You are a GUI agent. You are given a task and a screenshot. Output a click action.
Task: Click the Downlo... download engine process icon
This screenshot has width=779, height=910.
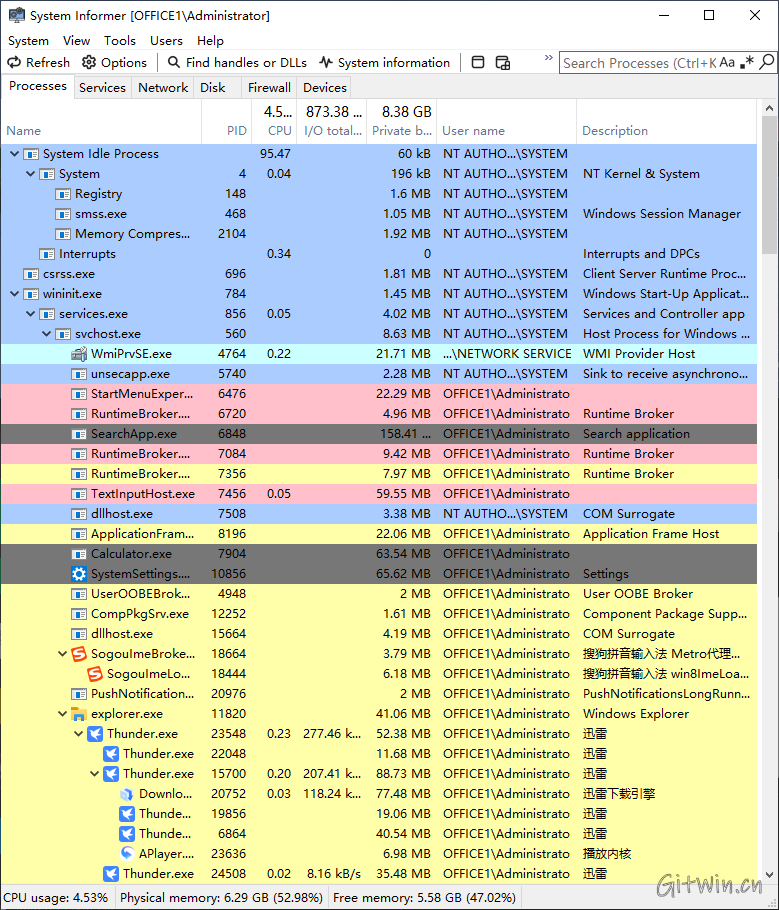point(127,794)
